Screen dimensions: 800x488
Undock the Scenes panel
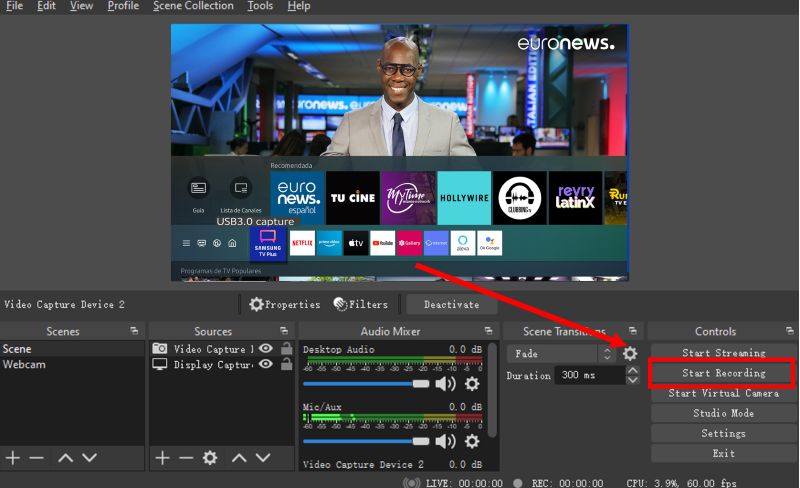pyautogui.click(x=134, y=331)
